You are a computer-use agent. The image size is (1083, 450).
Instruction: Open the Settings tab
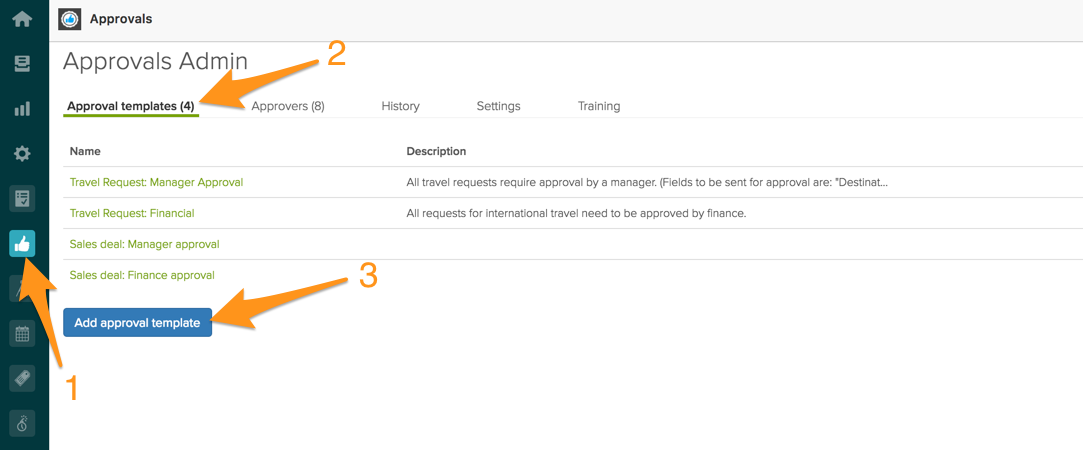point(499,106)
